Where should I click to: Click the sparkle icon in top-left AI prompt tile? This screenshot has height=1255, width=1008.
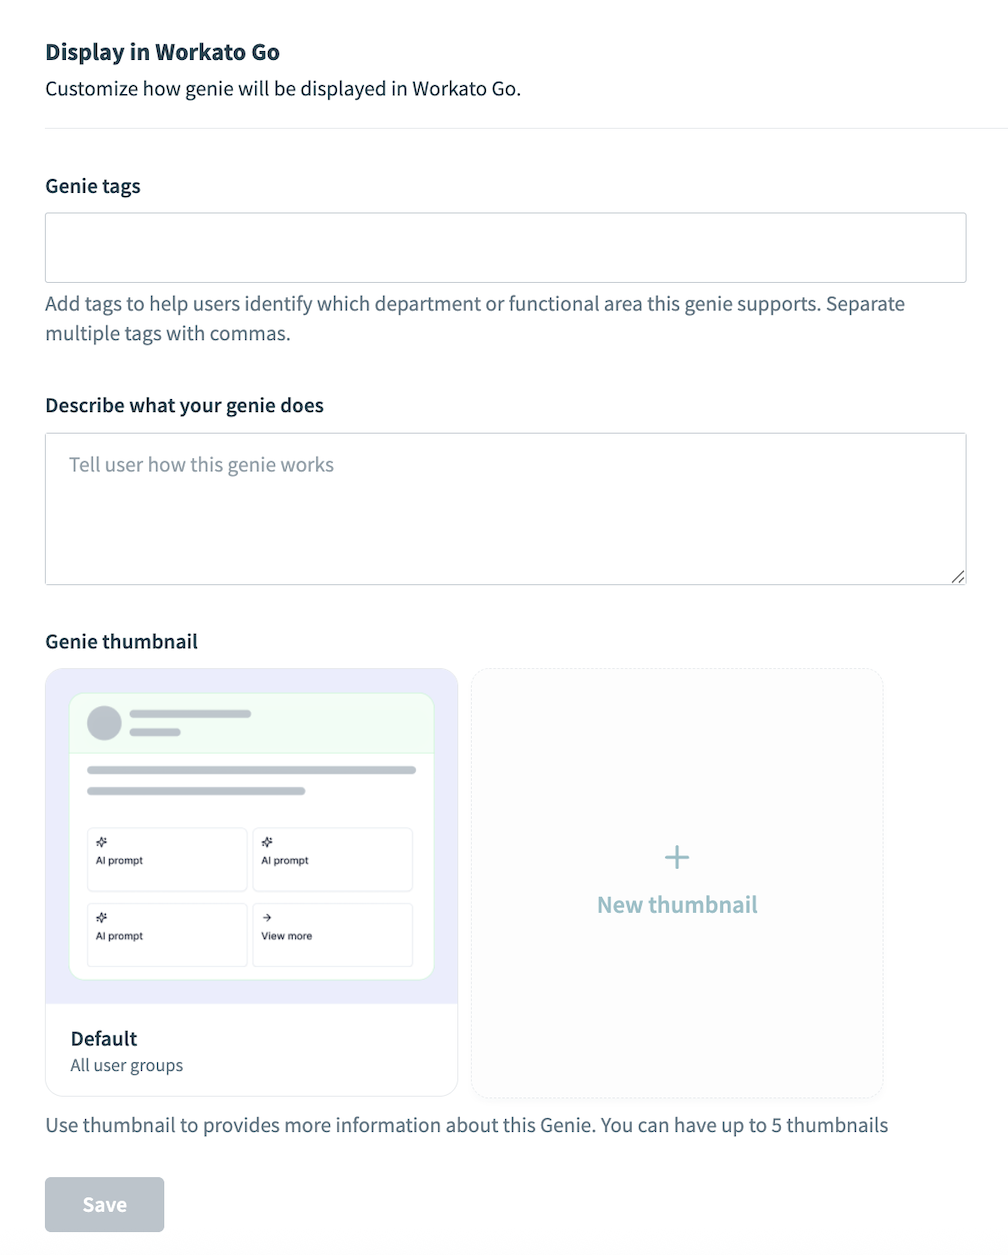[101, 842]
